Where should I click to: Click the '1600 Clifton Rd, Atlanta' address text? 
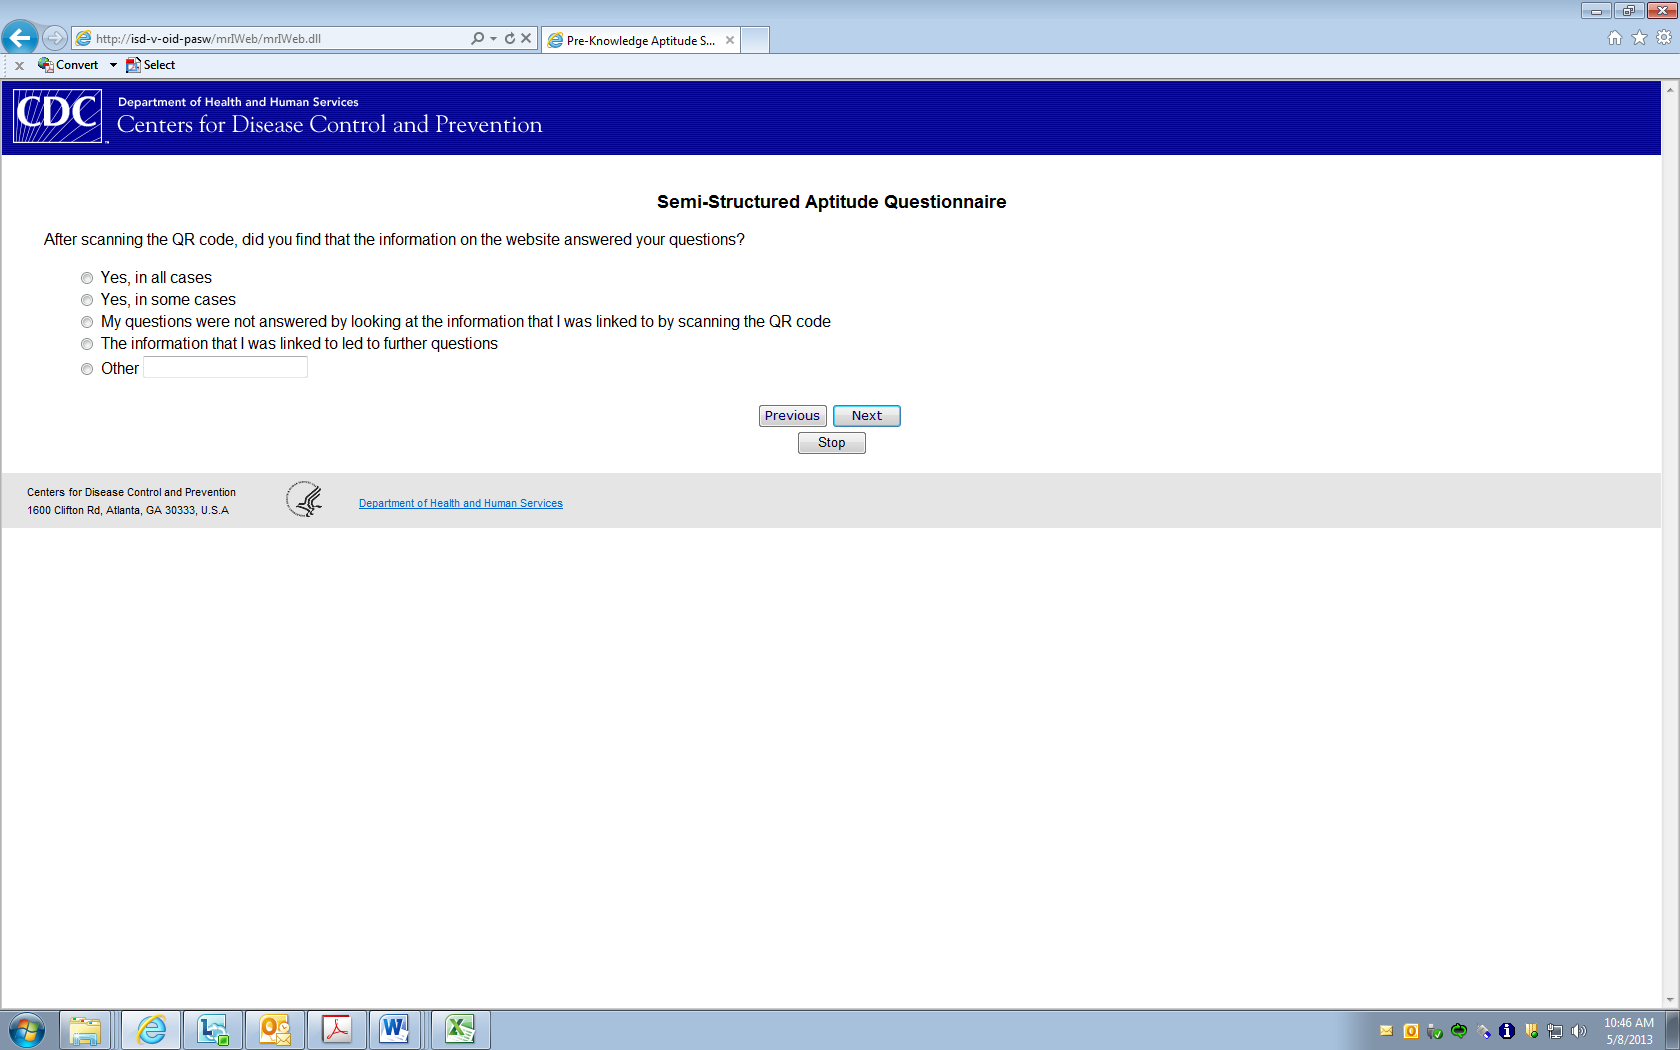tap(128, 510)
